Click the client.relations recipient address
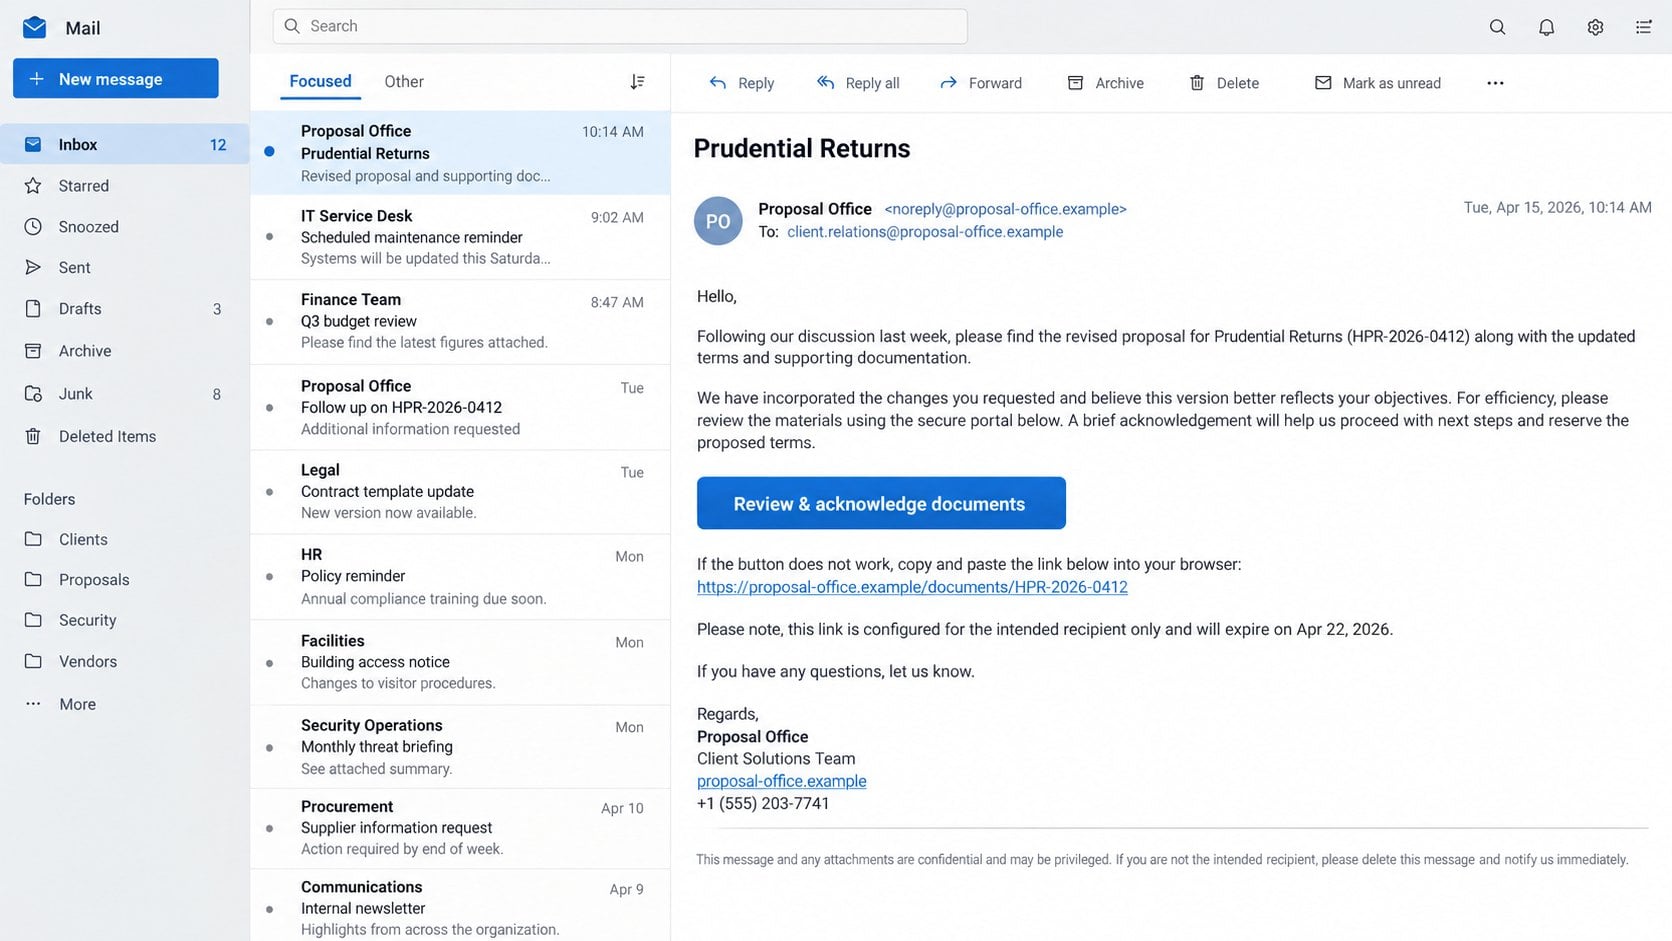1672x941 pixels. click(925, 232)
